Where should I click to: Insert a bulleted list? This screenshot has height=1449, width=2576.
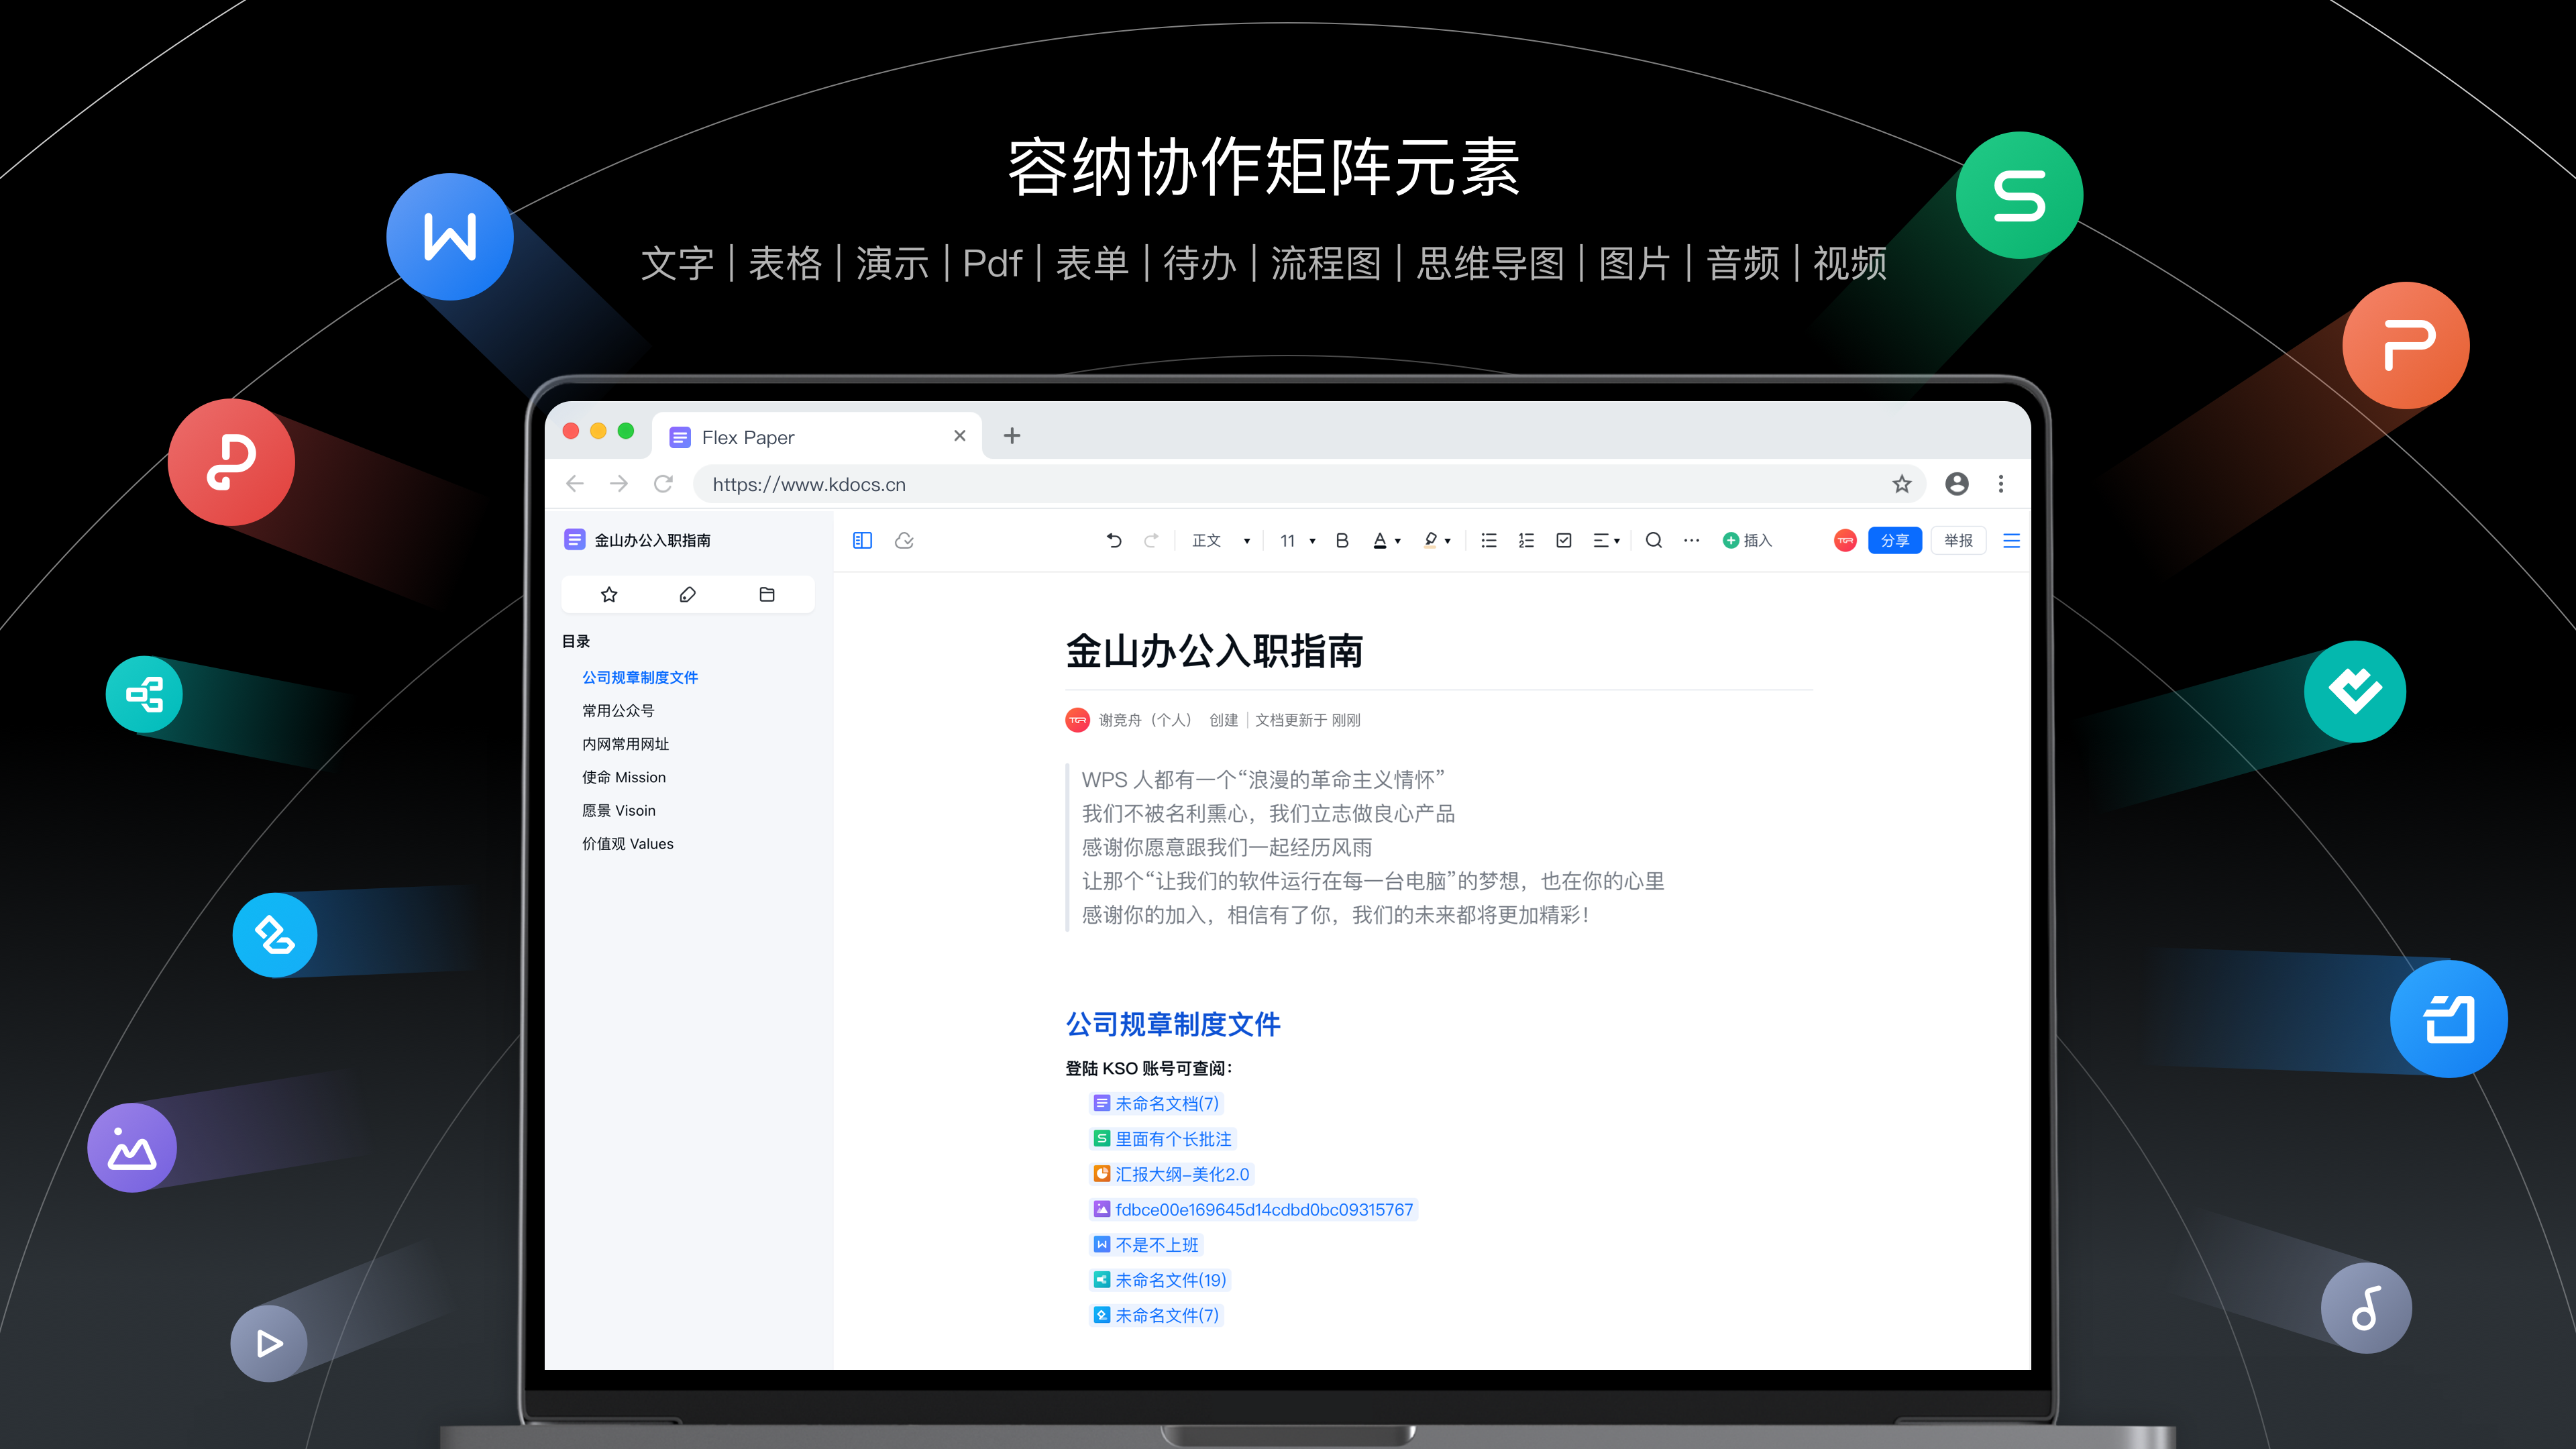(1489, 540)
